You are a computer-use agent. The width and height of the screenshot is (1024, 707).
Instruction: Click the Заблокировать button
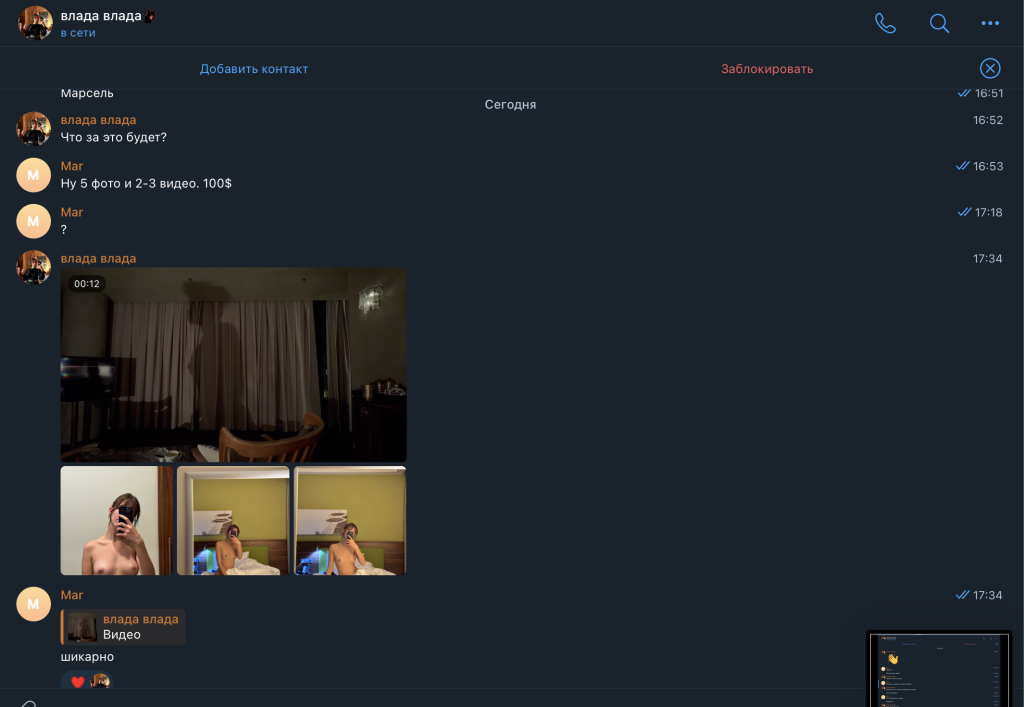[x=767, y=69]
